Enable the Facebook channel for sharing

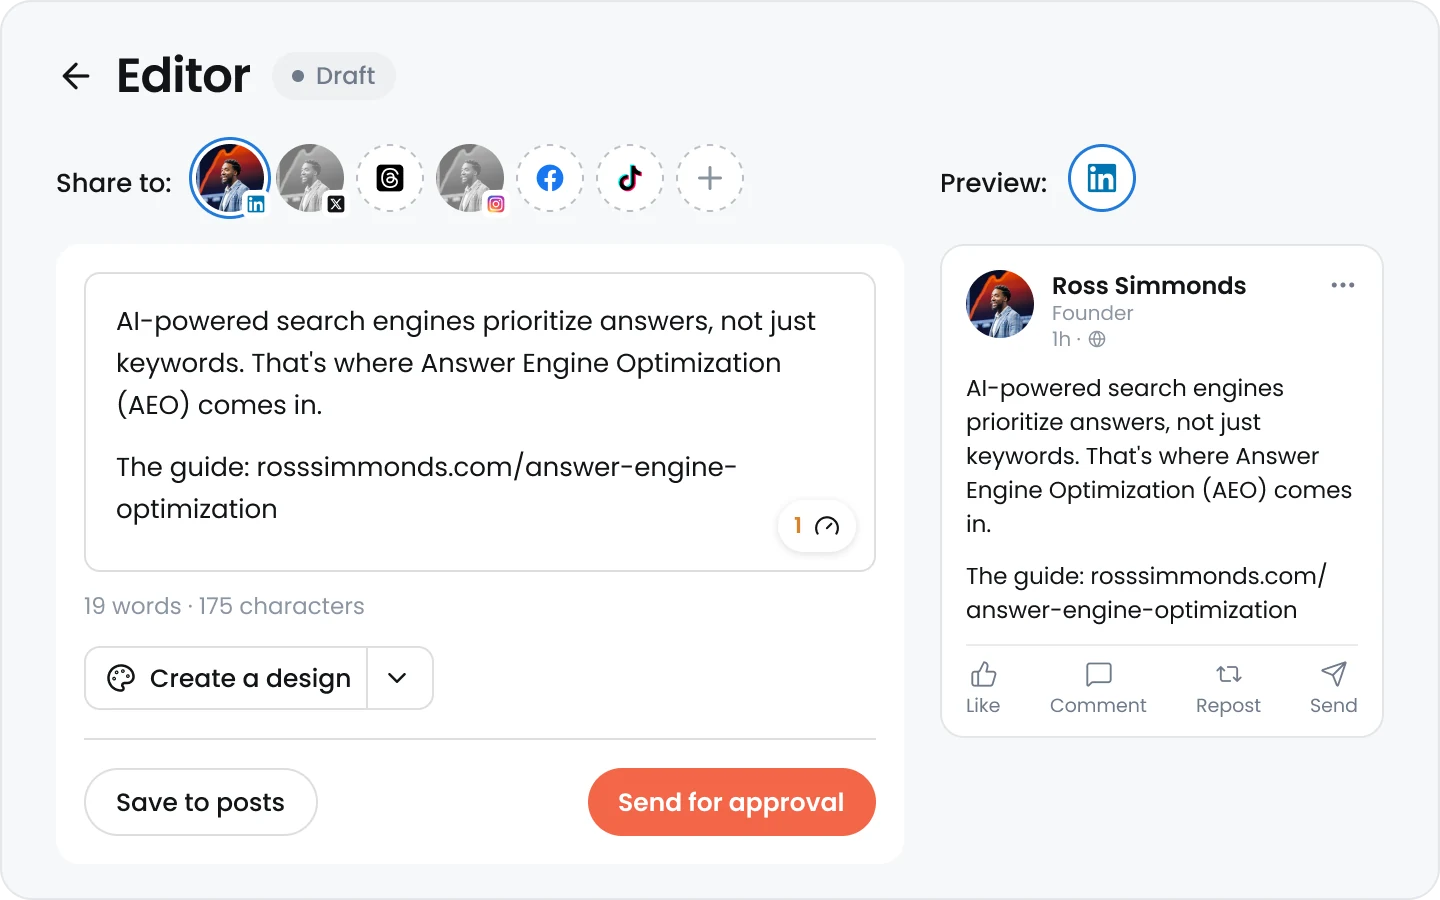tap(550, 178)
